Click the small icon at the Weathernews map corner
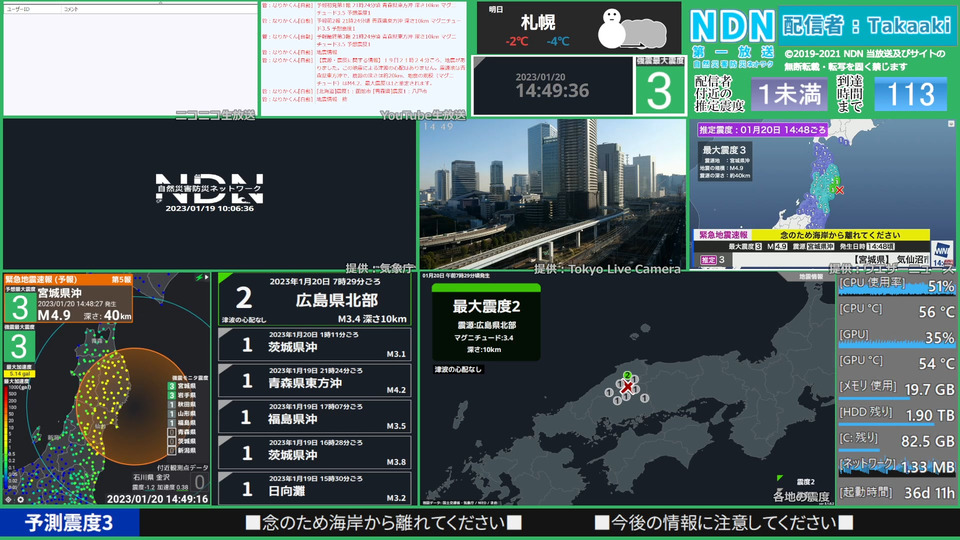 [x=951, y=124]
